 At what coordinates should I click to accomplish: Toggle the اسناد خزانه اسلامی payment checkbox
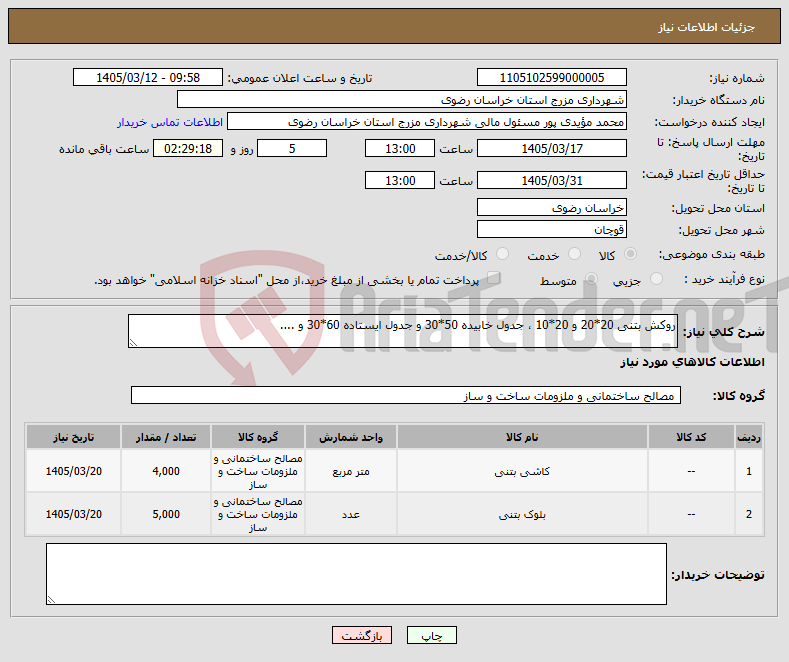click(x=494, y=278)
